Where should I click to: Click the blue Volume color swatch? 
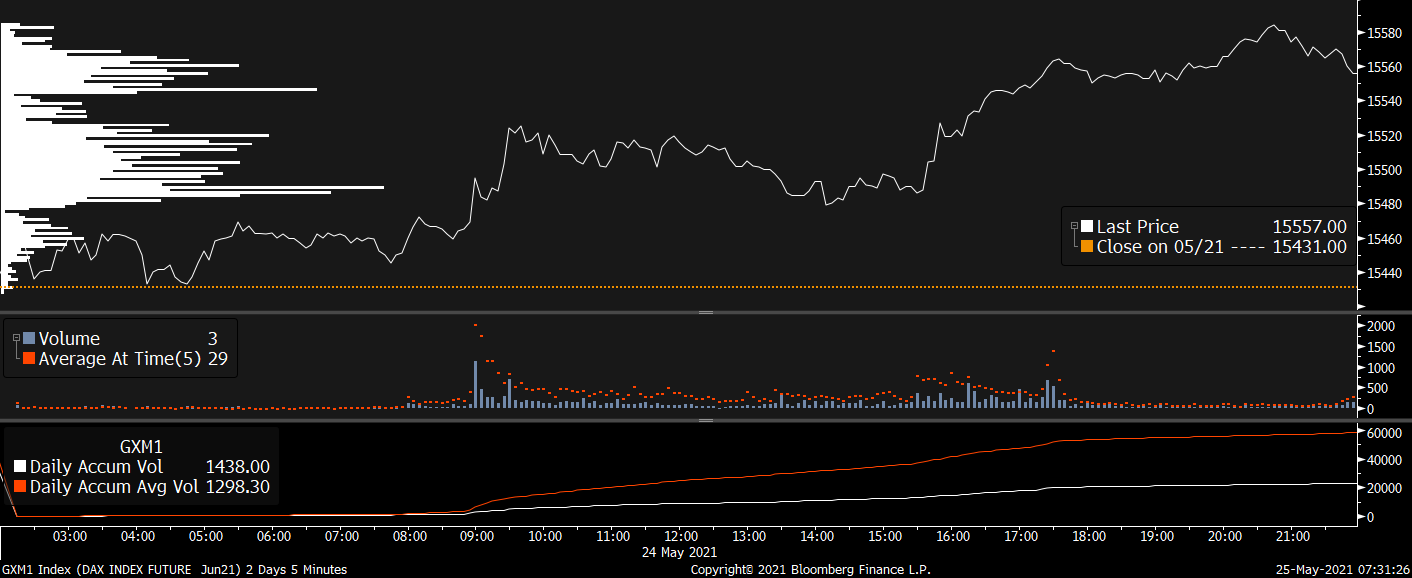(29, 339)
